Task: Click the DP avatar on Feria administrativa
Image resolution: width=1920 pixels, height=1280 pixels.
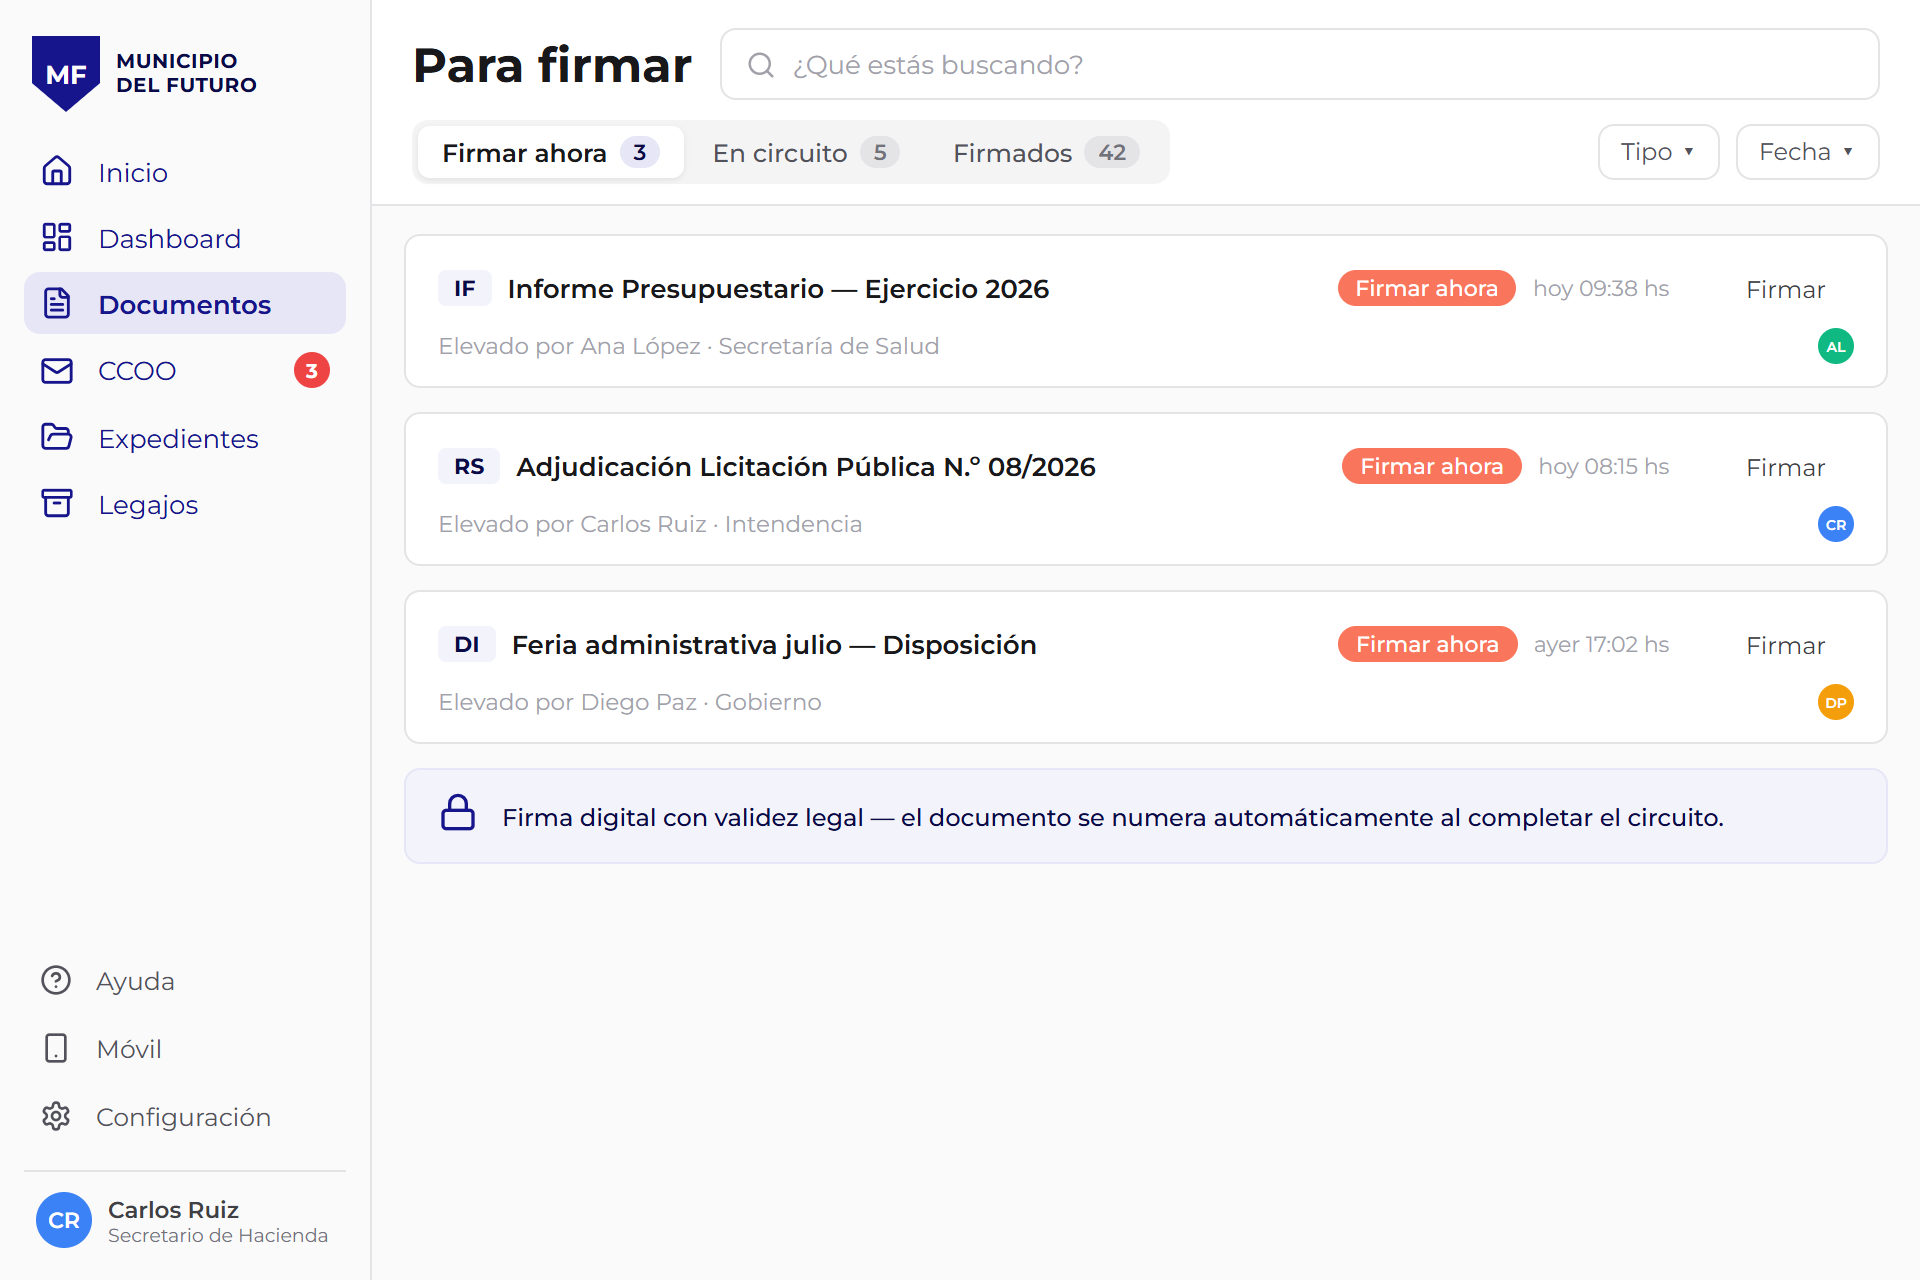Action: coord(1836,702)
